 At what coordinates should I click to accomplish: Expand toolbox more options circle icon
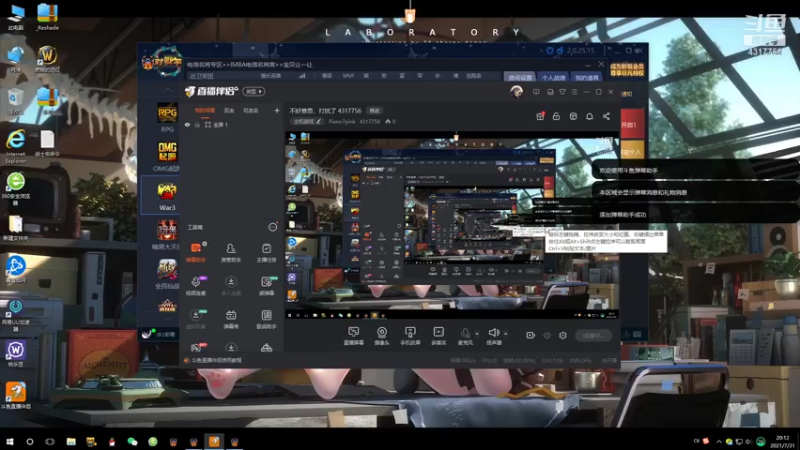click(x=273, y=227)
